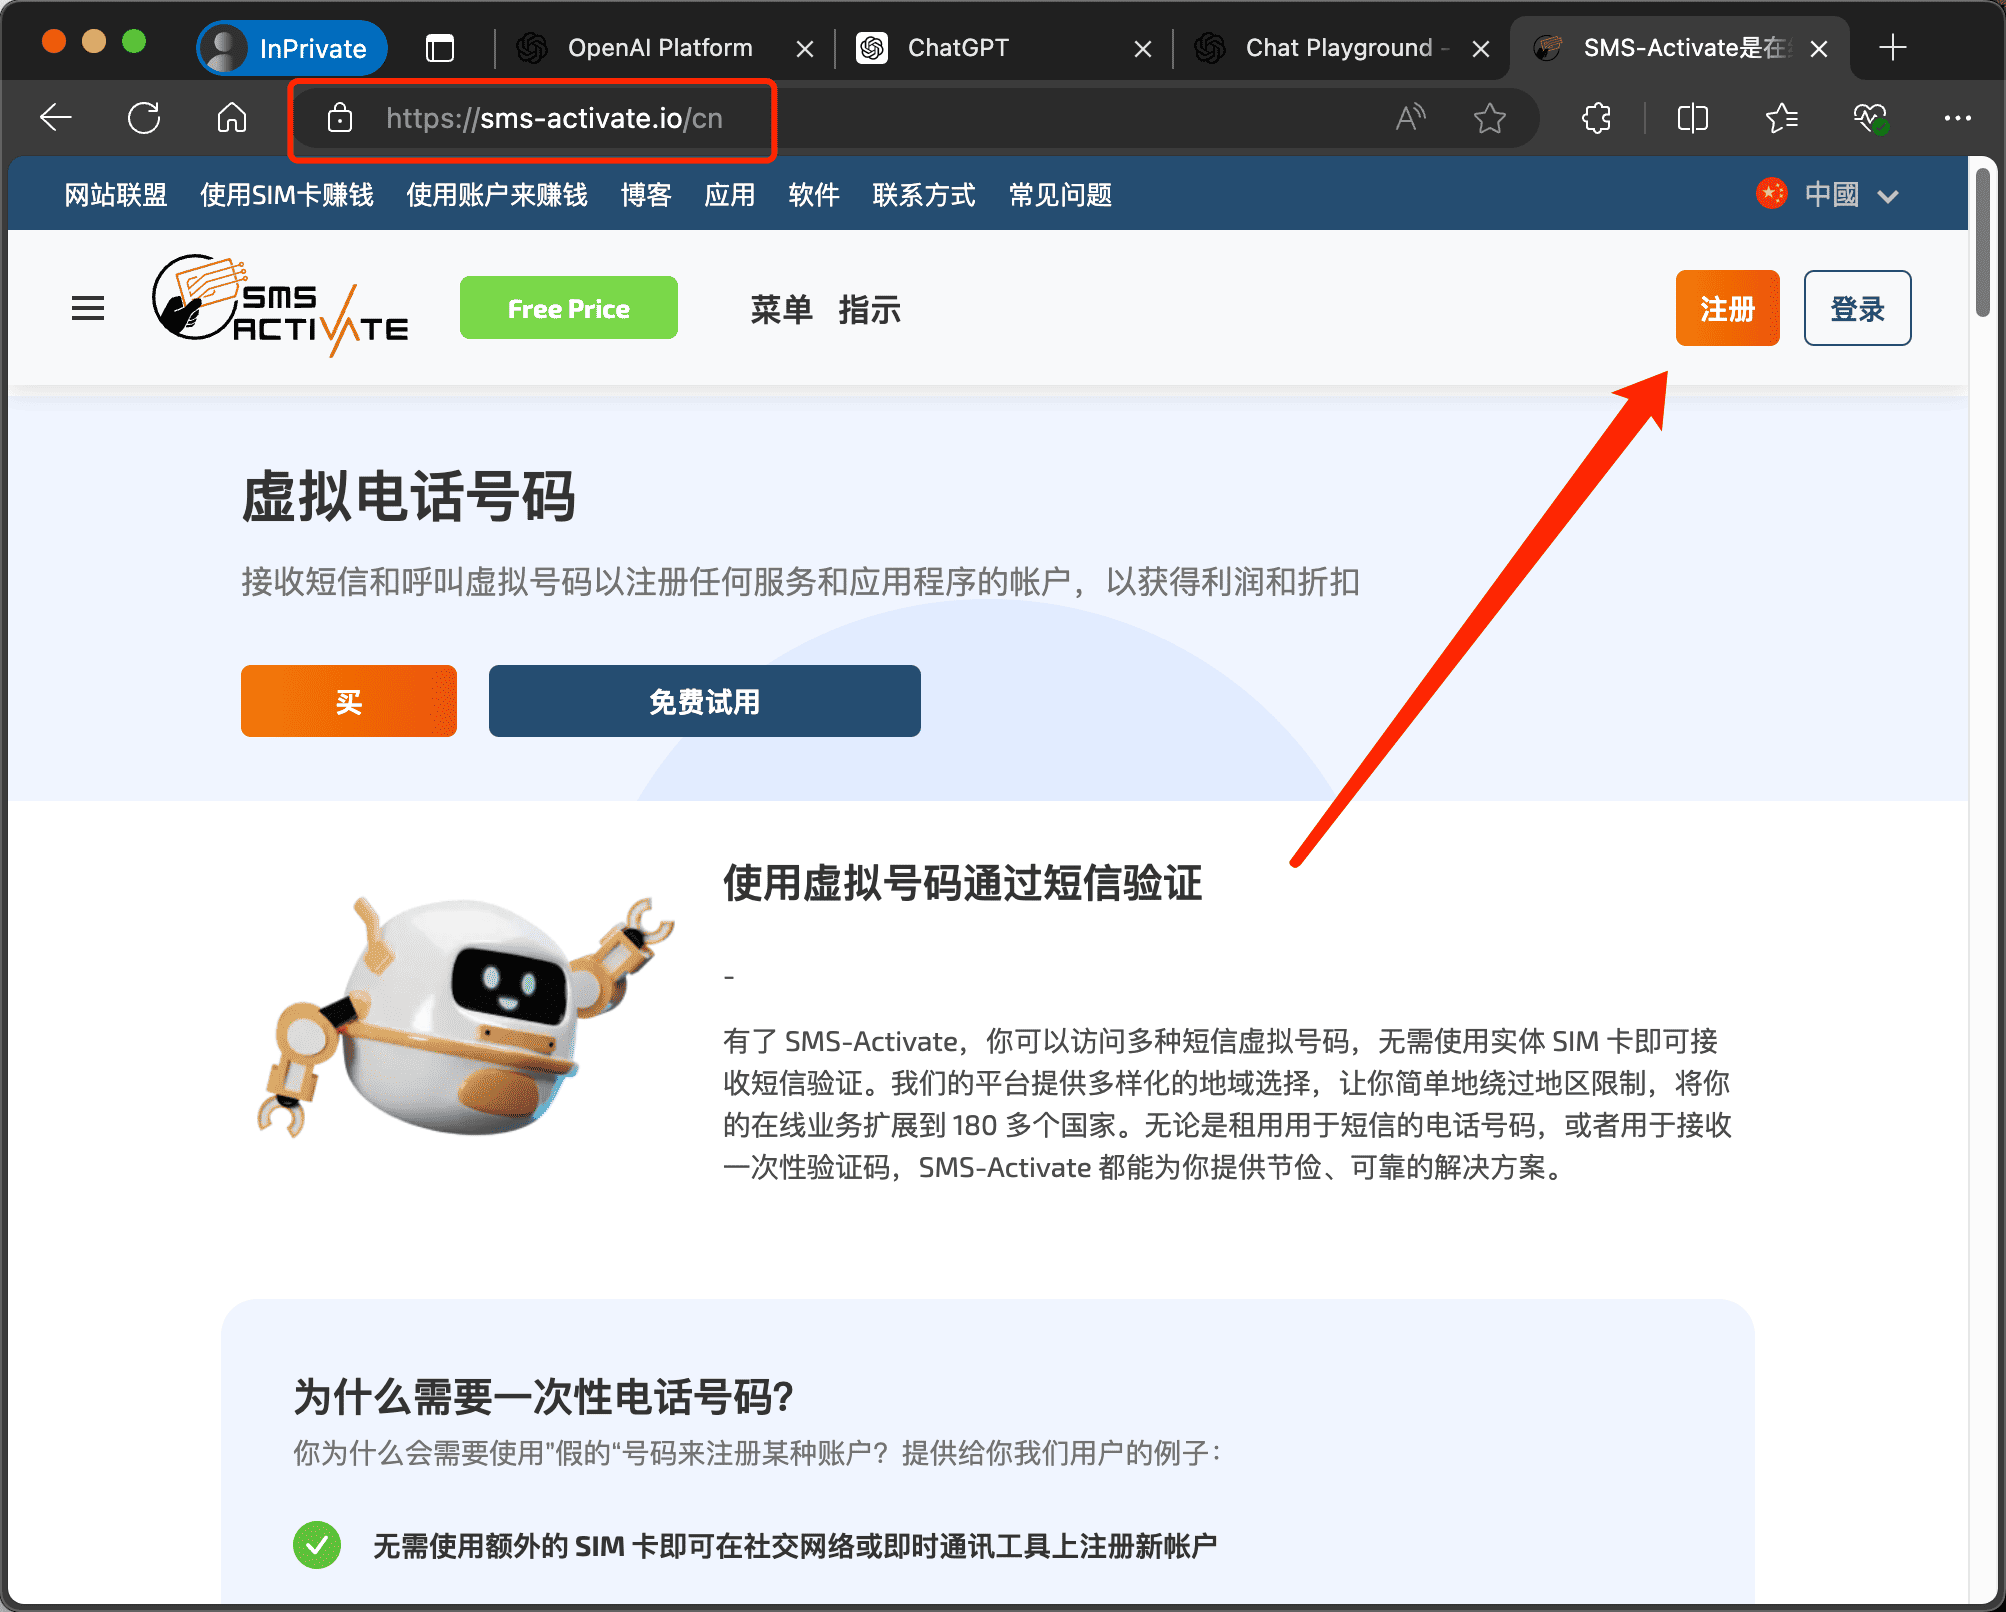Open the tab actions menu icon
Screen dimensions: 2006x1612
[x=440, y=48]
